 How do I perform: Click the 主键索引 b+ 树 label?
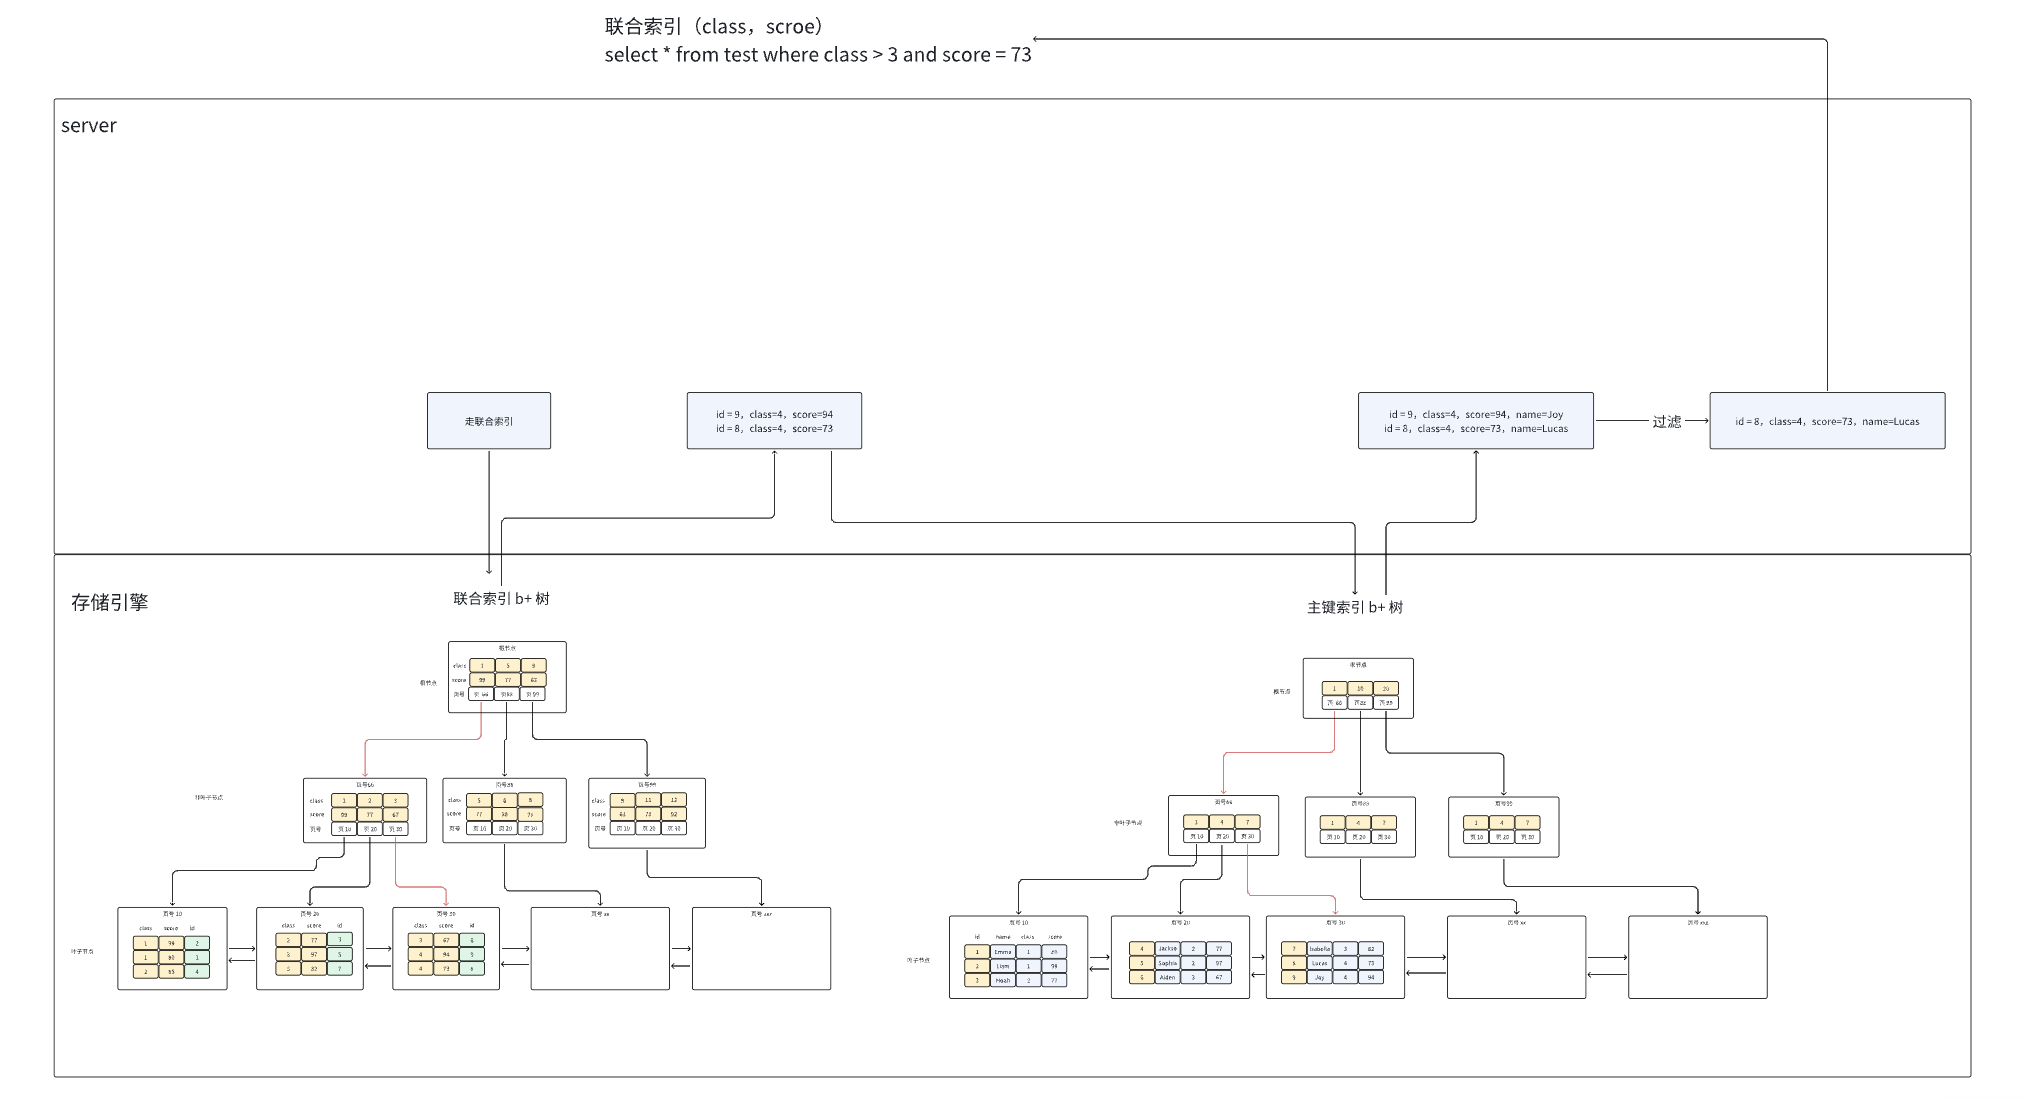point(1354,607)
